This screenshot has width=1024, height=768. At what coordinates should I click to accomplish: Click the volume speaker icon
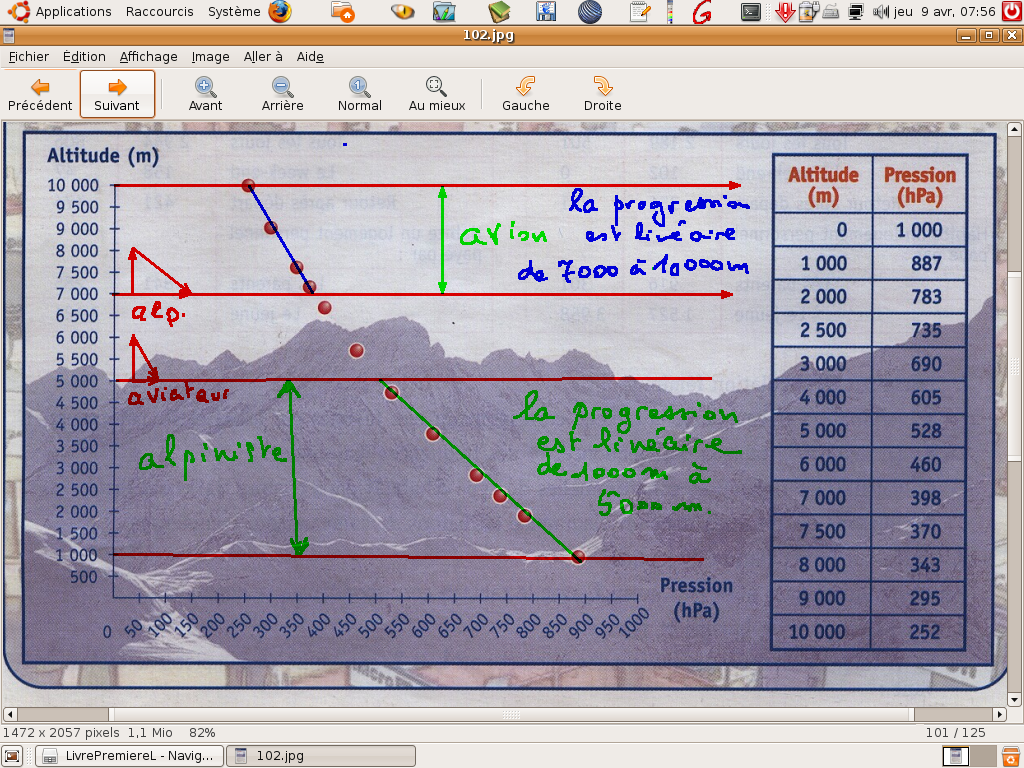[x=880, y=12]
